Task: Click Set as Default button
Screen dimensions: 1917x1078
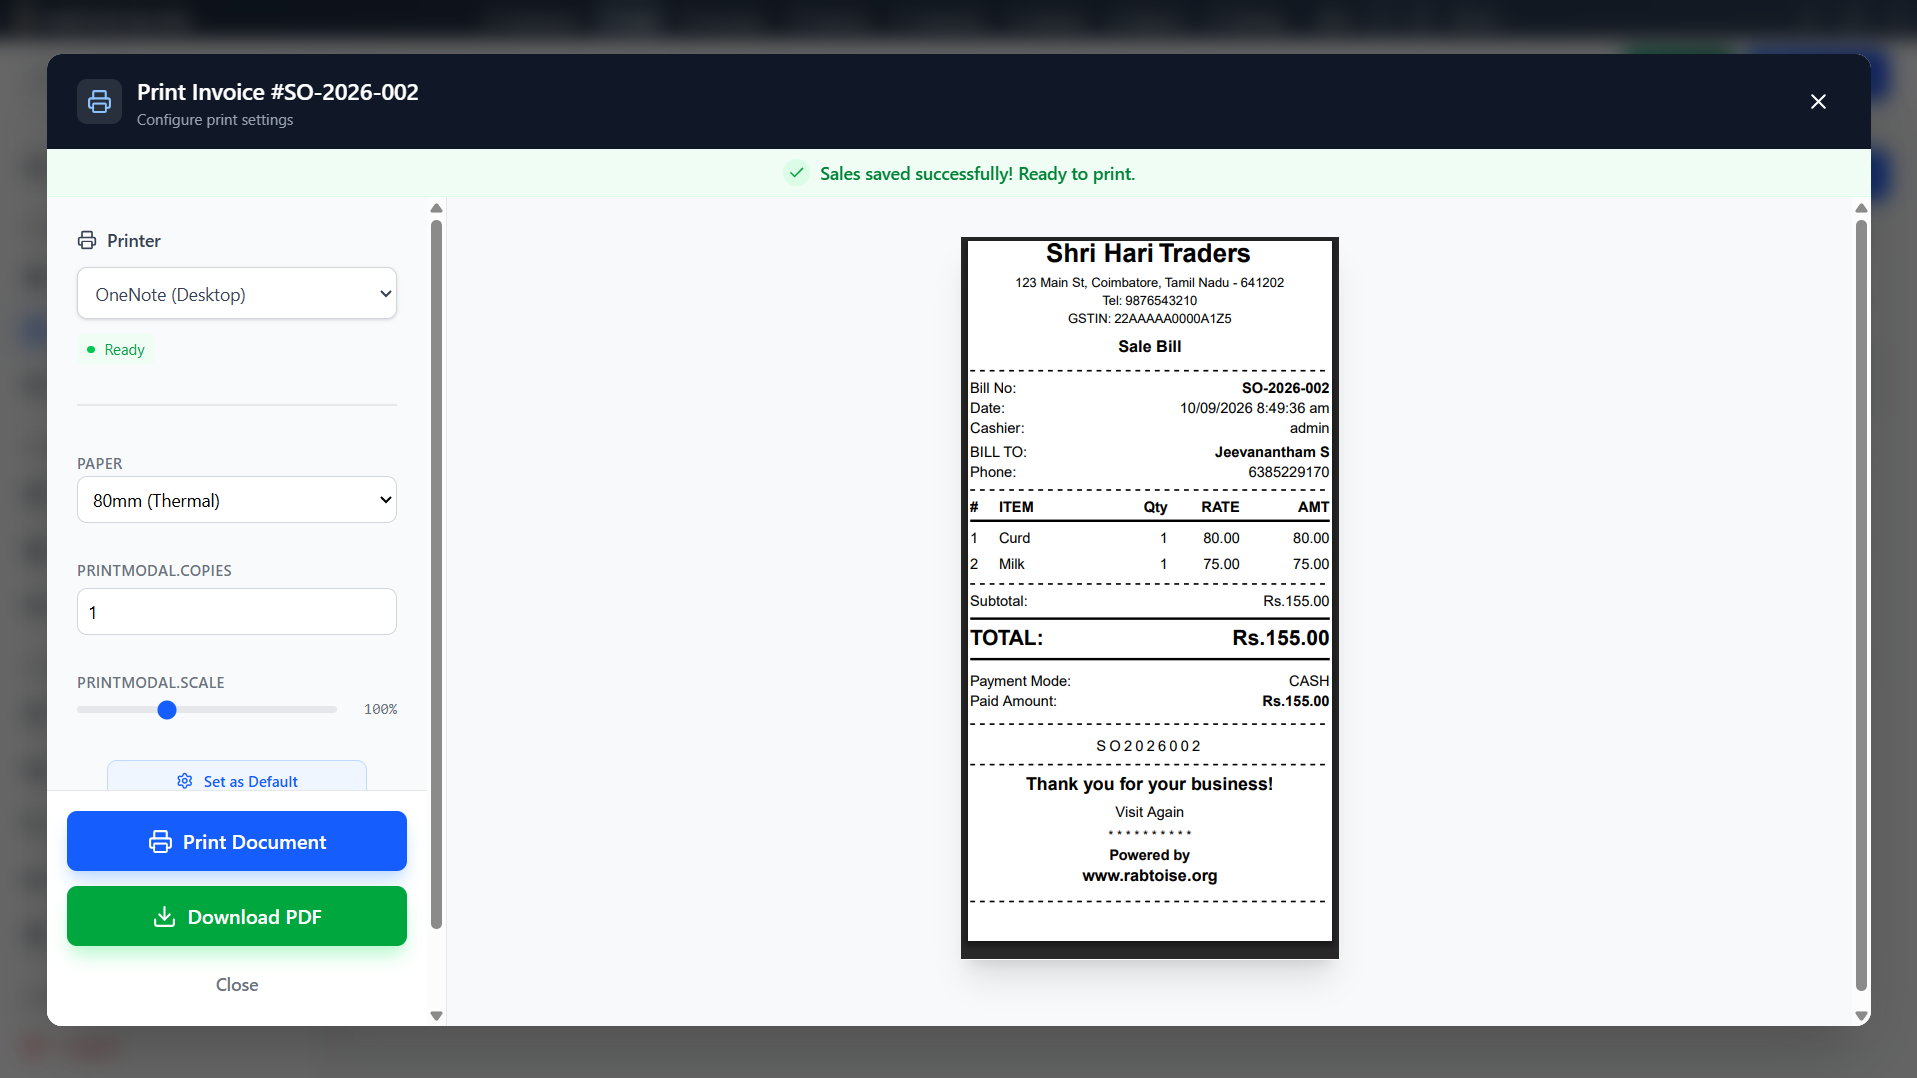Action: [x=237, y=777]
